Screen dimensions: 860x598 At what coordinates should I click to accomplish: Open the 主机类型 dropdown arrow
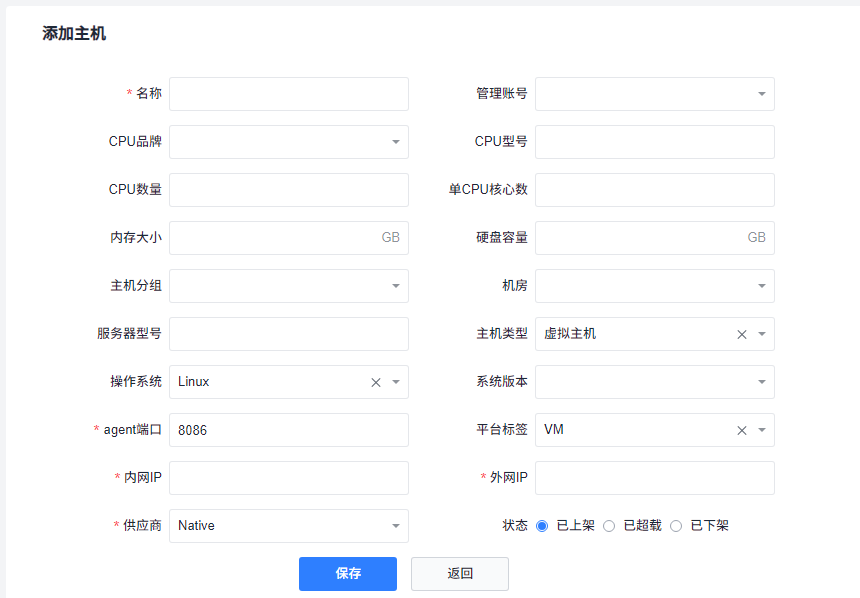pos(762,334)
